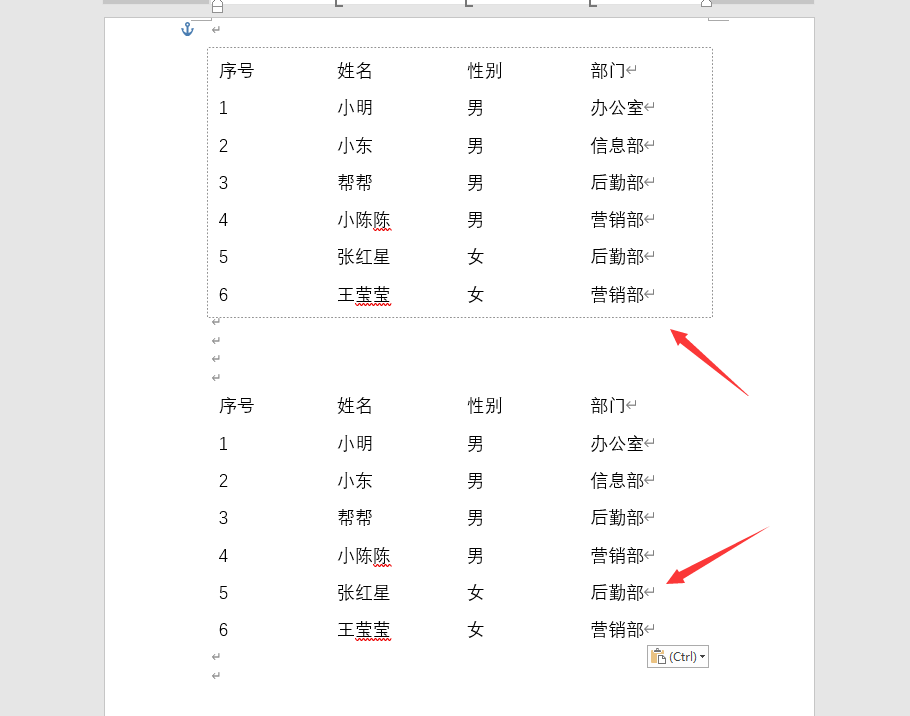
Task: Click 小明 in the pasted copy below
Action: tap(355, 444)
